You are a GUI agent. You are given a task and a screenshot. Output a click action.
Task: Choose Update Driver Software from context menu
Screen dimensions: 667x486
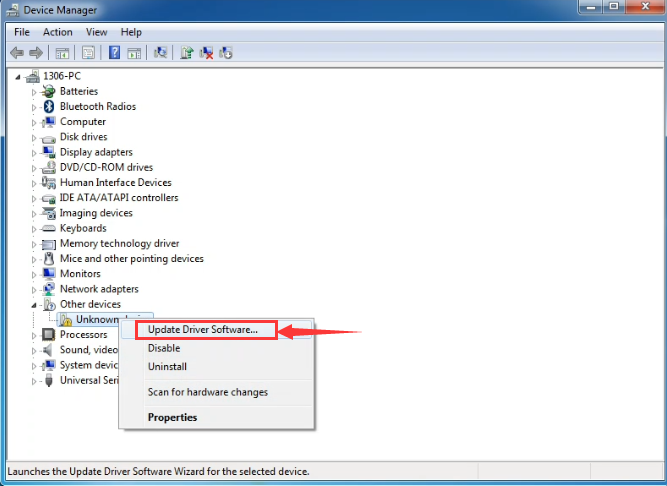point(203,329)
